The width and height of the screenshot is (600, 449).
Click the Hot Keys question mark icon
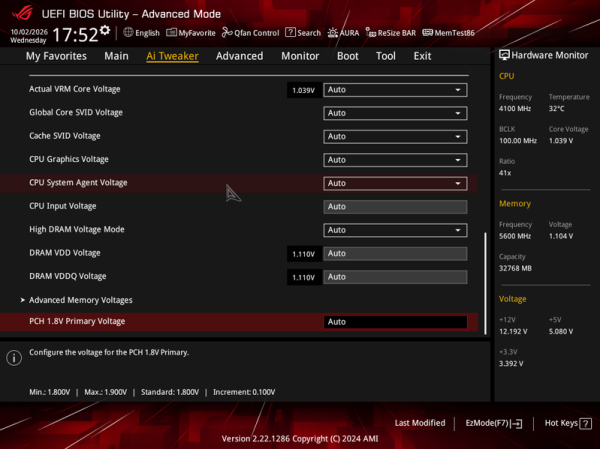585,423
